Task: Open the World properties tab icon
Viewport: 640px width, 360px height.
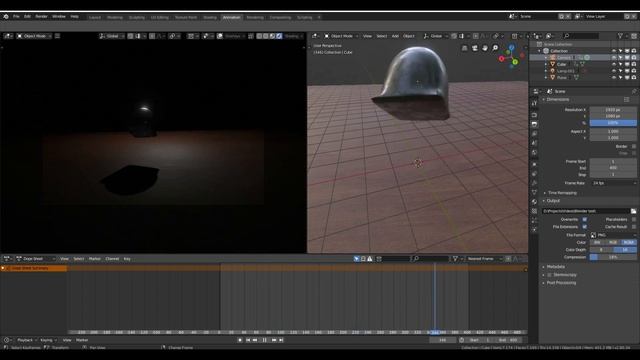Action: click(534, 152)
